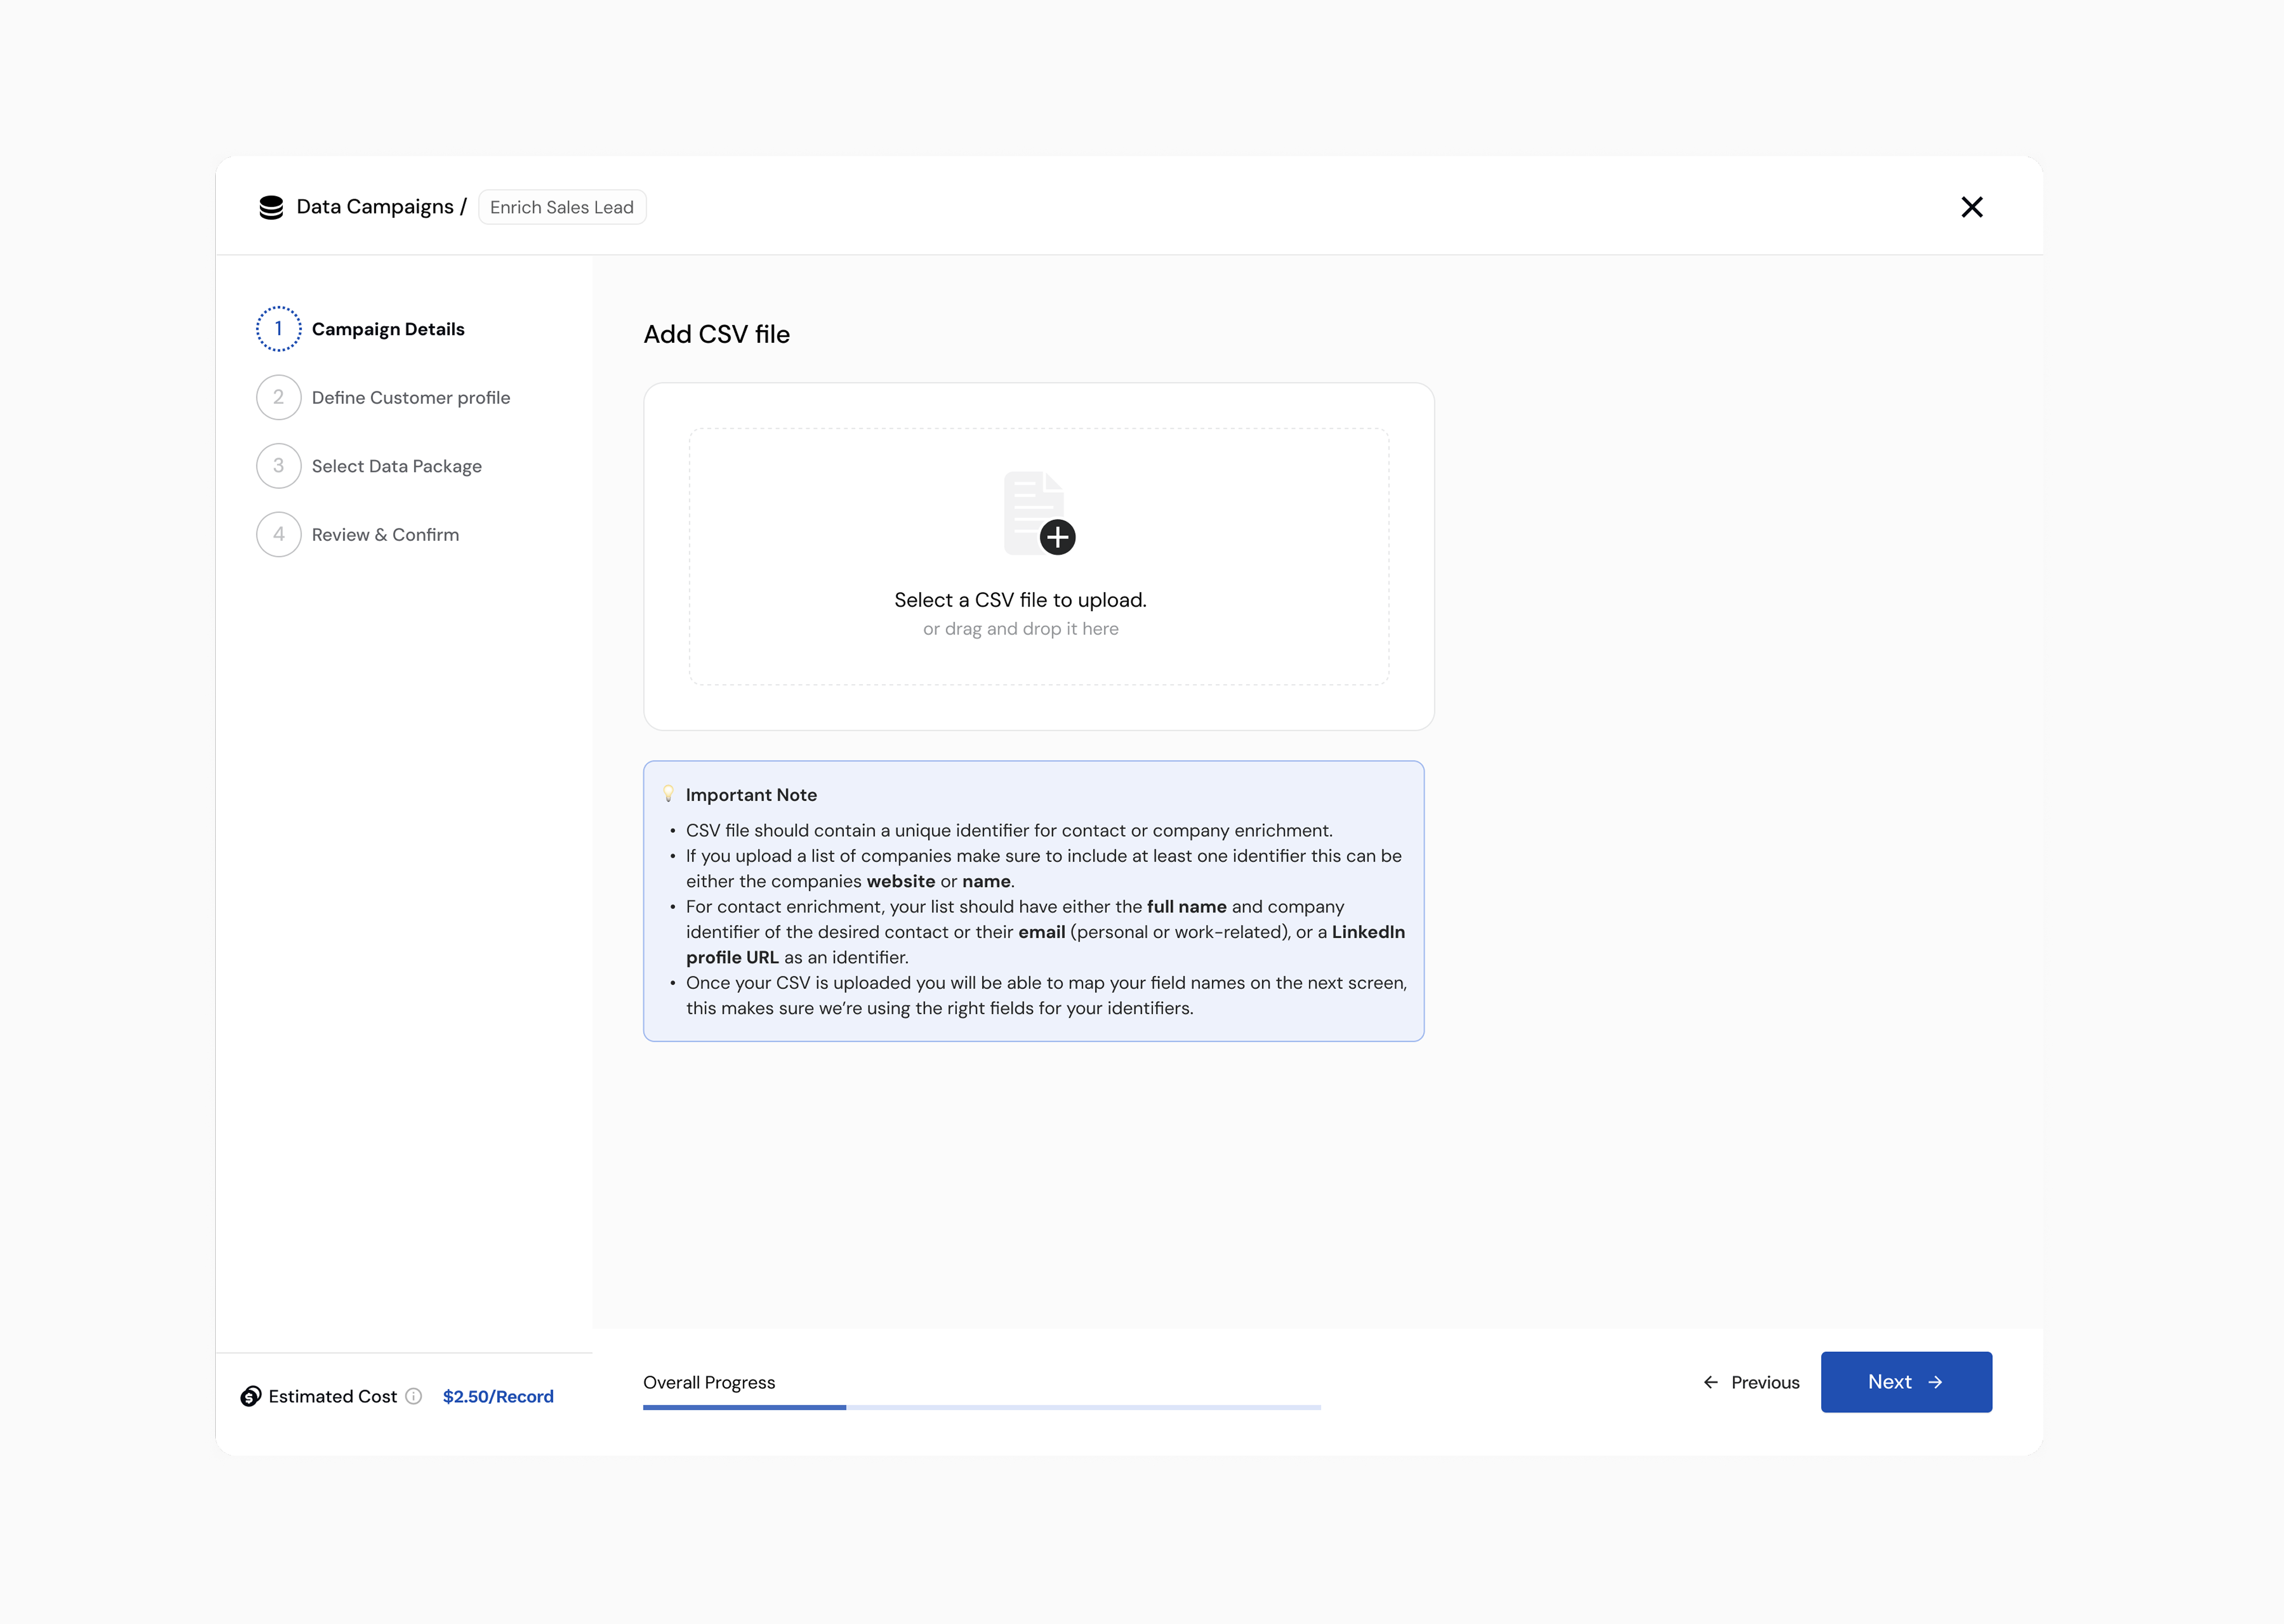Close the campaign dialog with X

pyautogui.click(x=1971, y=207)
